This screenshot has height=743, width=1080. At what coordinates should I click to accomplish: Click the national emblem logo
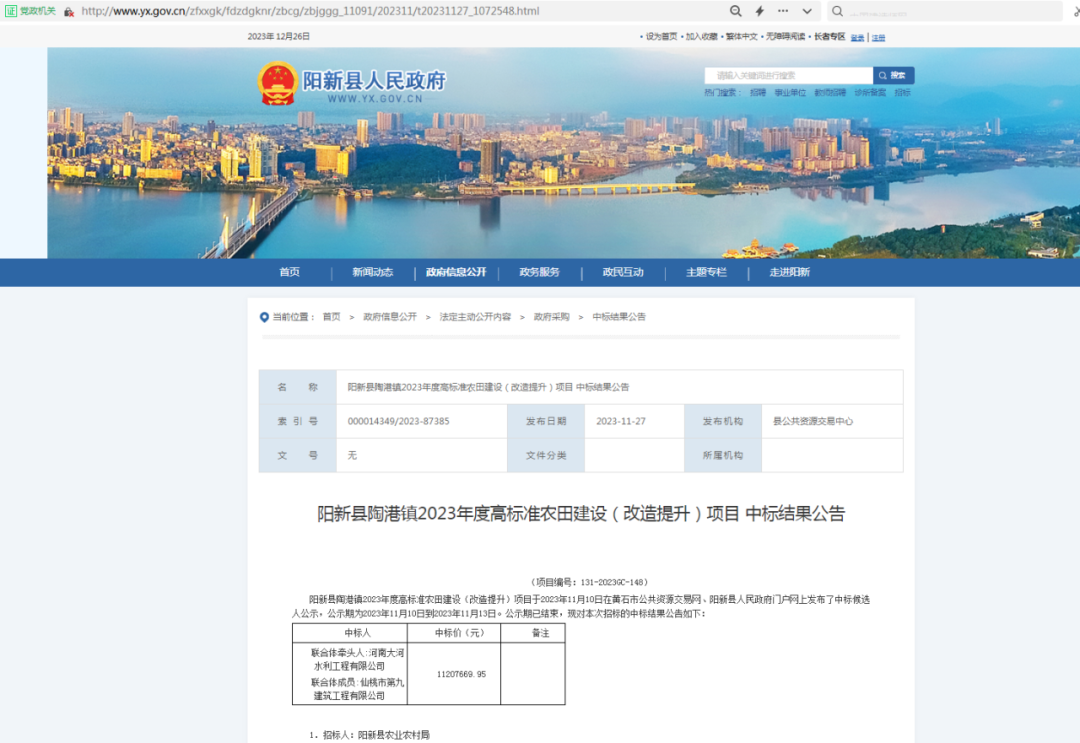click(277, 83)
